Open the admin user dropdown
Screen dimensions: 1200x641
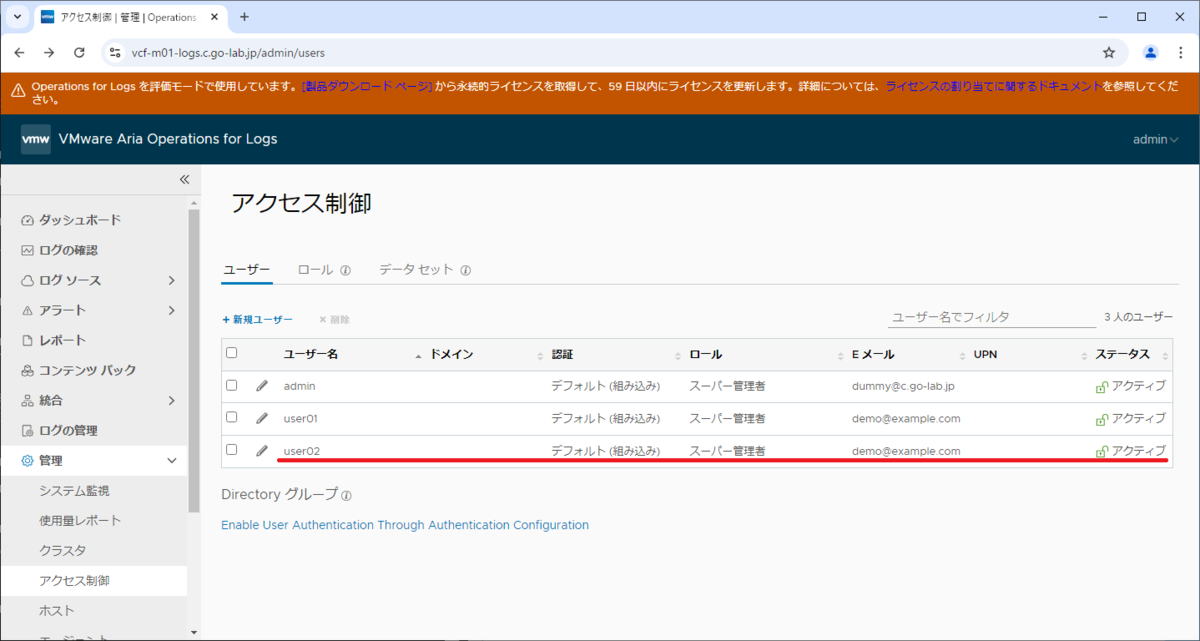coord(1155,139)
